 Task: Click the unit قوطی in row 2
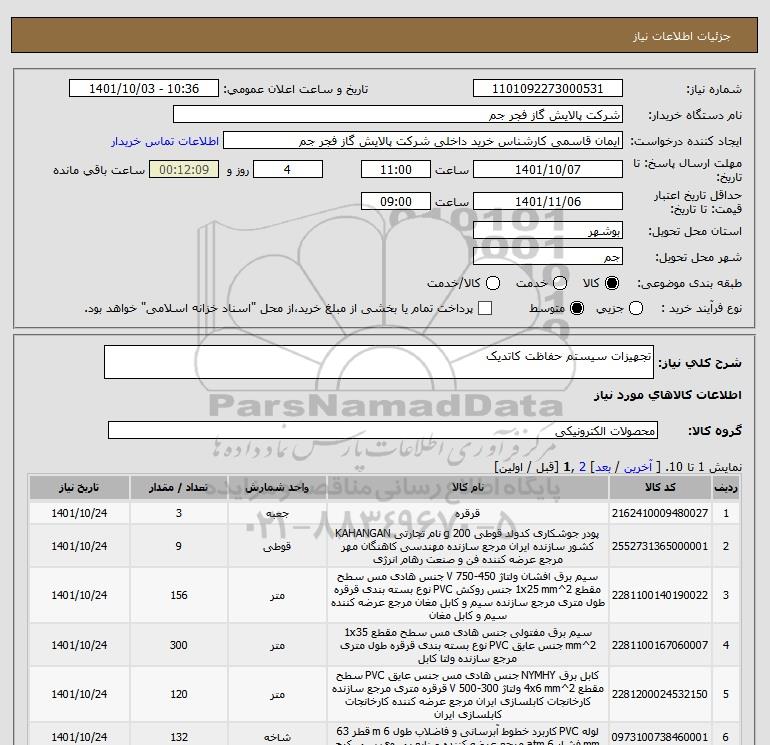tap(277, 547)
